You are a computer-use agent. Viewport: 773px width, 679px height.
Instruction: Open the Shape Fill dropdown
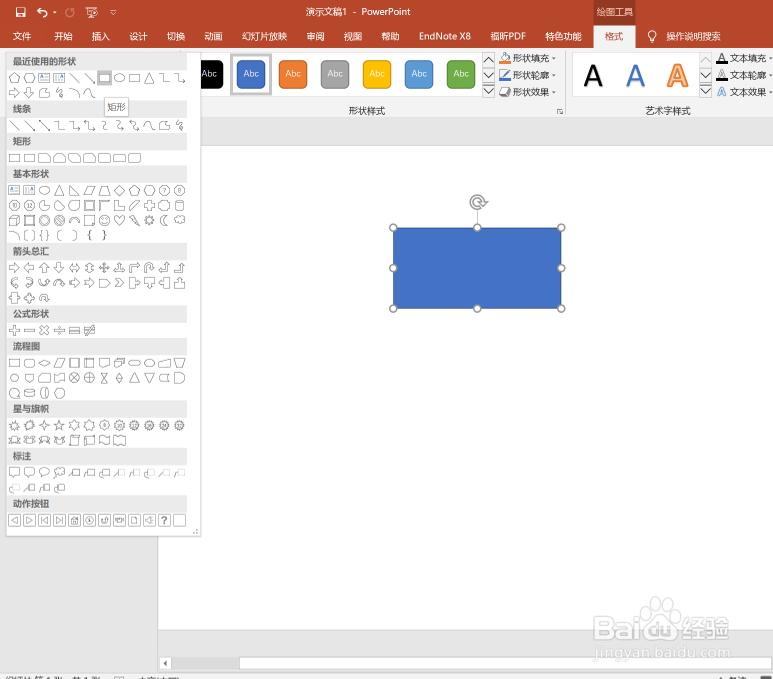[x=527, y=58]
